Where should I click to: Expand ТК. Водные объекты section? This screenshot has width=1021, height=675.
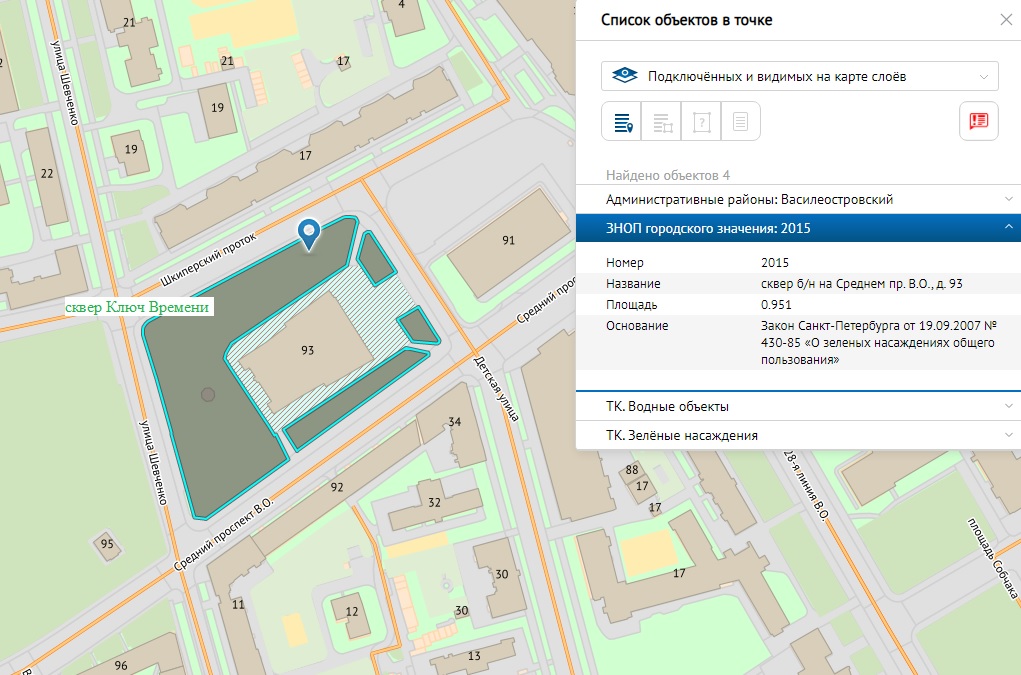tap(798, 406)
